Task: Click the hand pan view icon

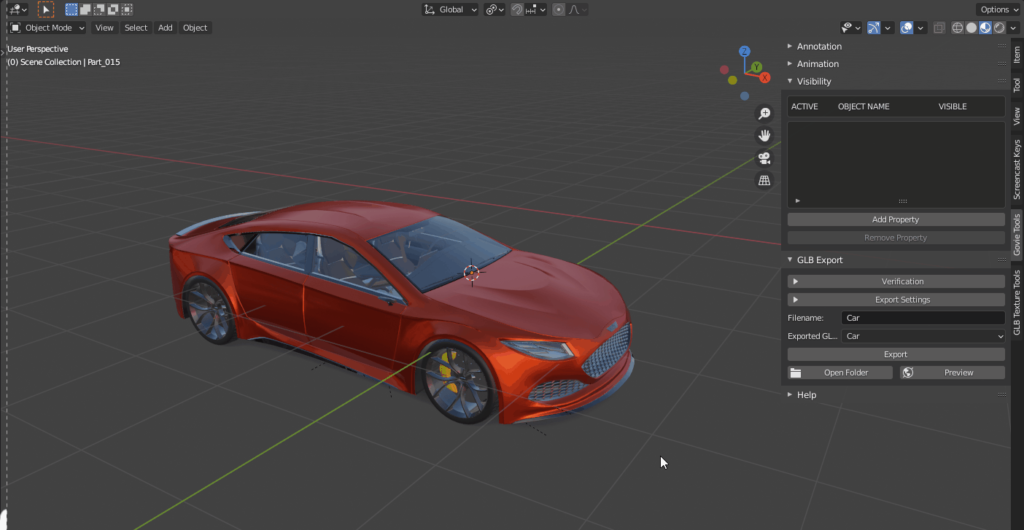Action: 764,136
